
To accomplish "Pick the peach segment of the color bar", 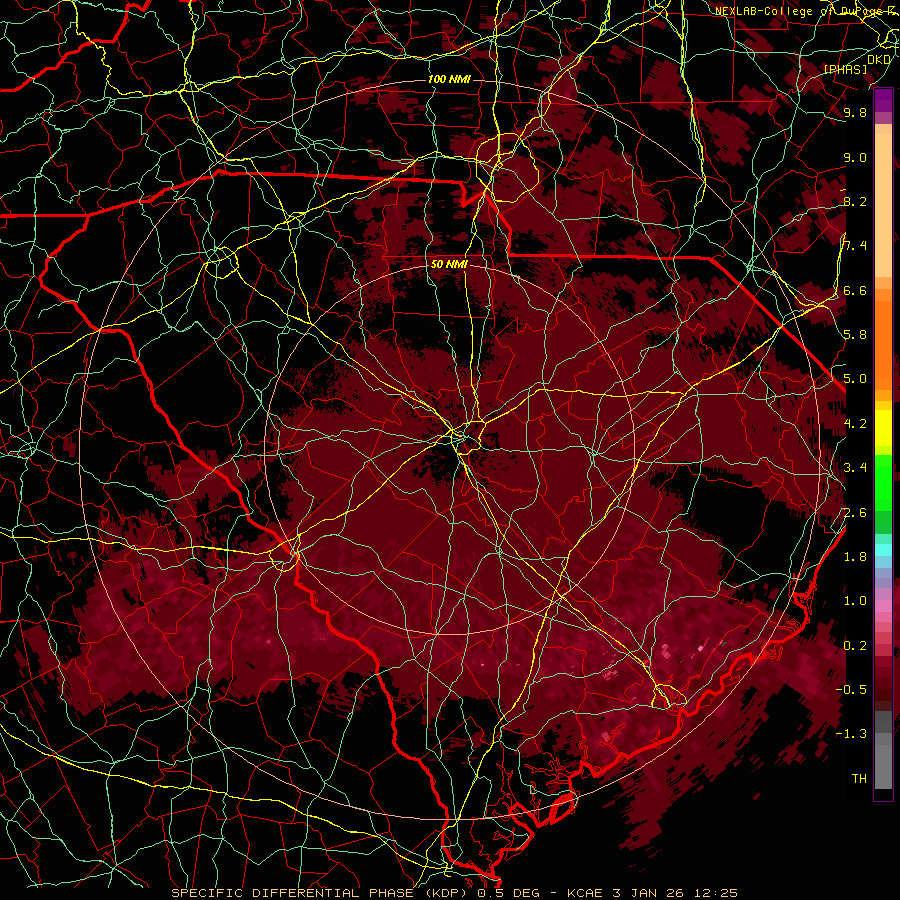I will coord(883,207).
